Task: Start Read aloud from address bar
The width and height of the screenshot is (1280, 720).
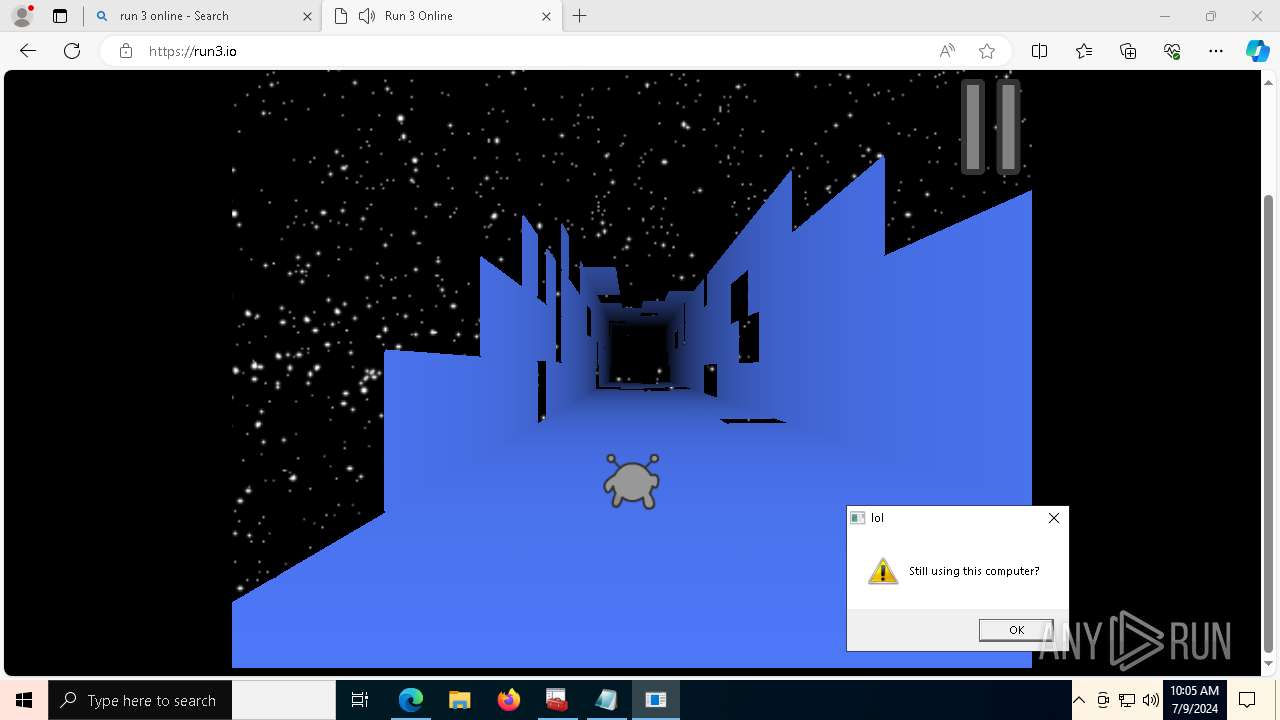Action: pos(947,51)
